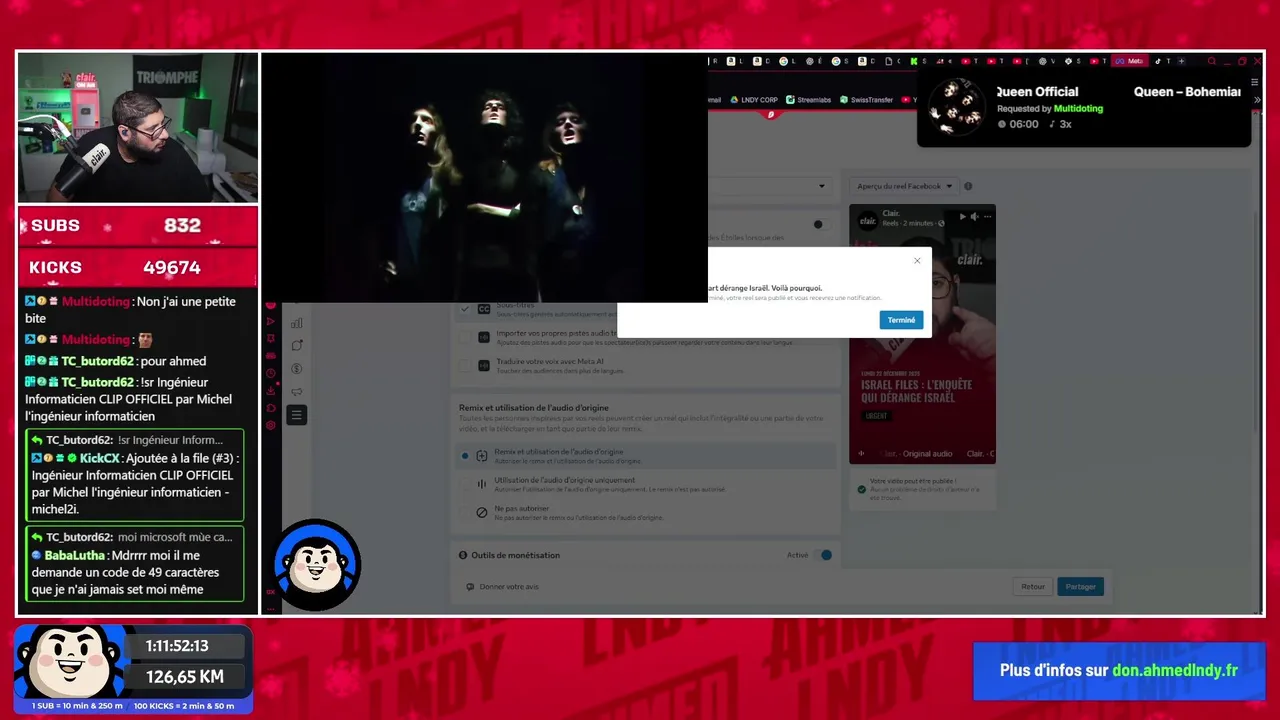Screen dimensions: 1280x720
Task: Open the Aperçu du reel Facebook dropdown
Action: click(905, 186)
